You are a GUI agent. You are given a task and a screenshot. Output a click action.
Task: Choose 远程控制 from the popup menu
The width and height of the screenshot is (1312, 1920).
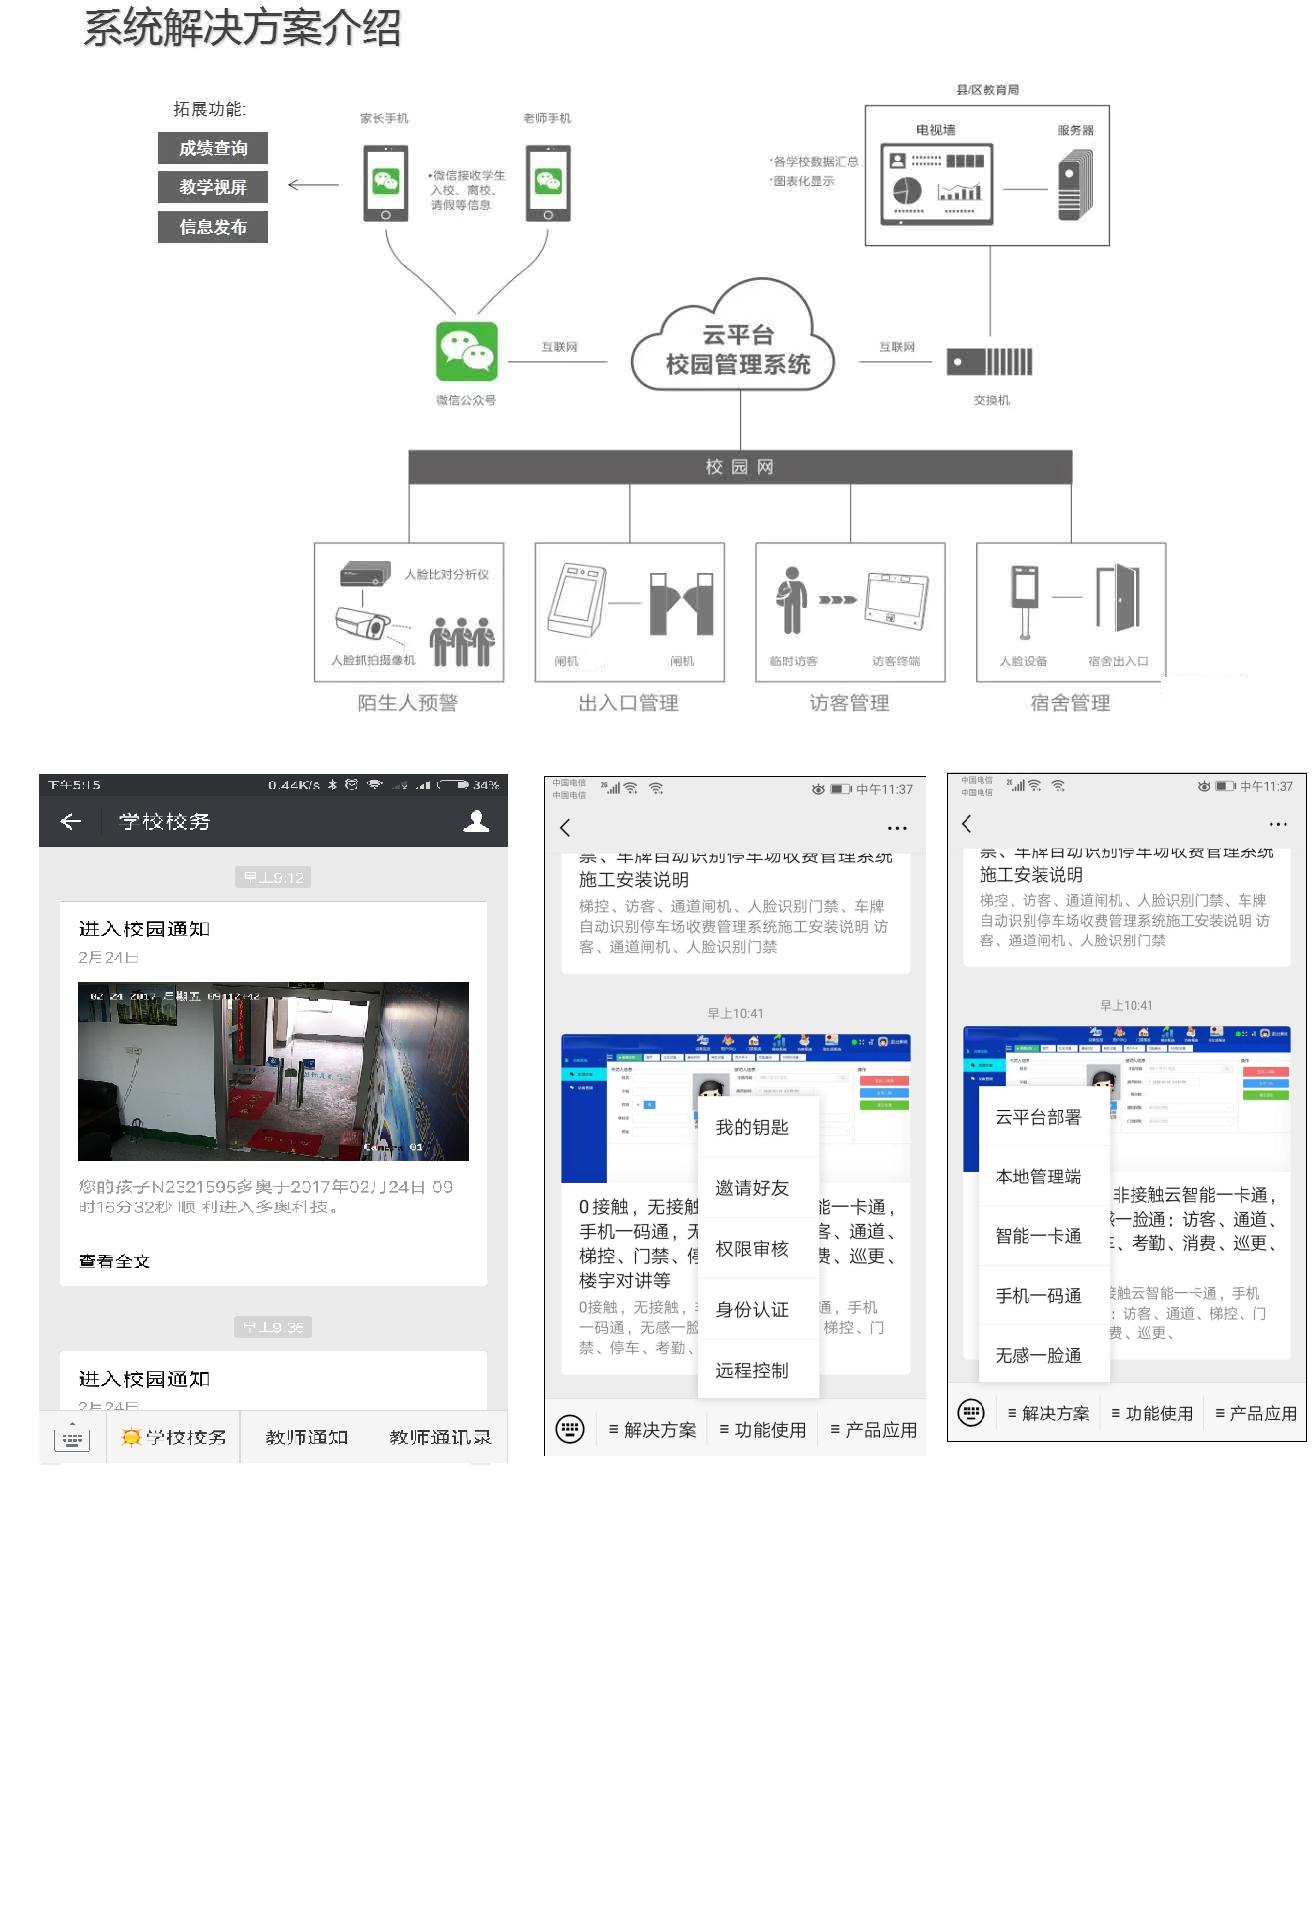(758, 1370)
